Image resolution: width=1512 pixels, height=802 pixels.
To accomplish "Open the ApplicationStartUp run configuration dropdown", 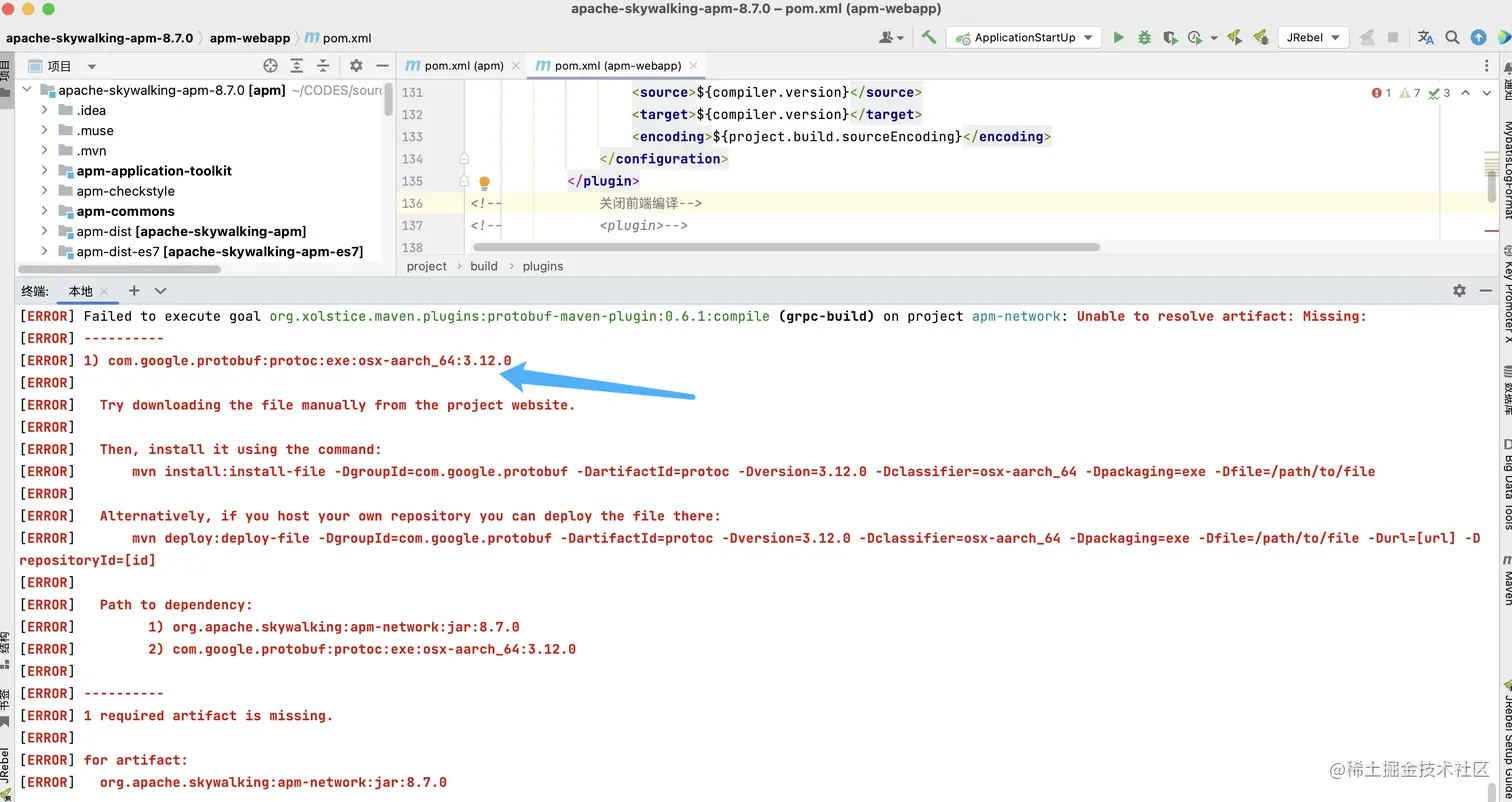I will pyautogui.click(x=1024, y=38).
